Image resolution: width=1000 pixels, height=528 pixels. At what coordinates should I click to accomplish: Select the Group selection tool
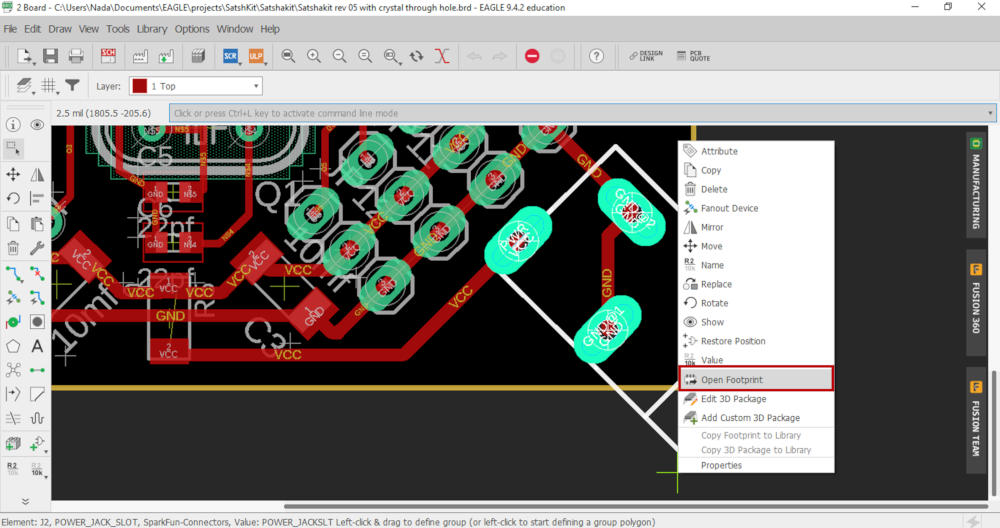click(x=13, y=149)
